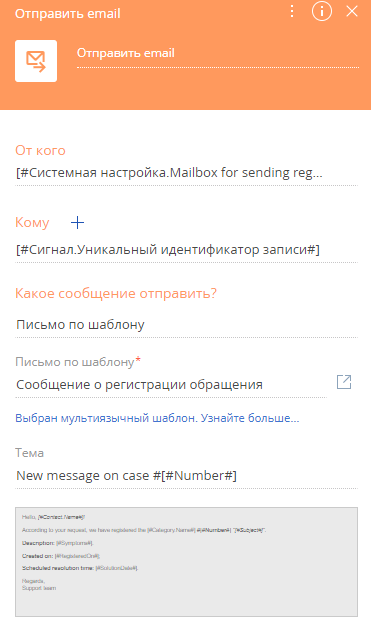Click the info icon in header
The image size is (371, 618).
[322, 11]
